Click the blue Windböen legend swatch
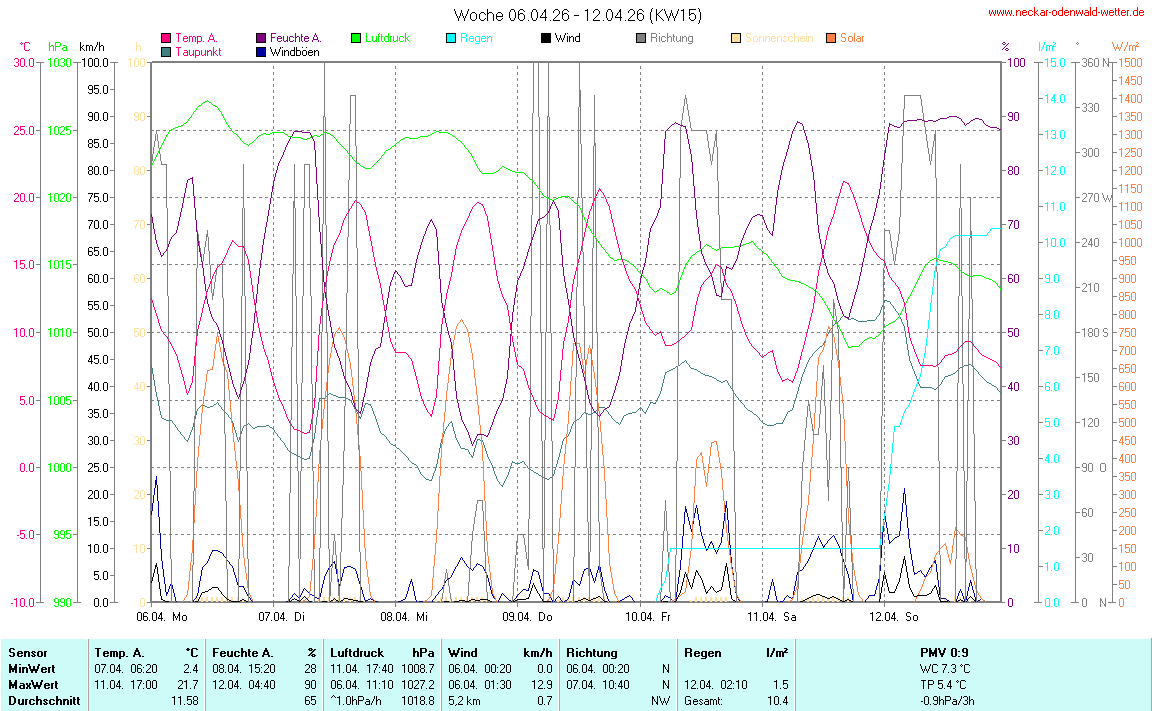 [x=261, y=52]
